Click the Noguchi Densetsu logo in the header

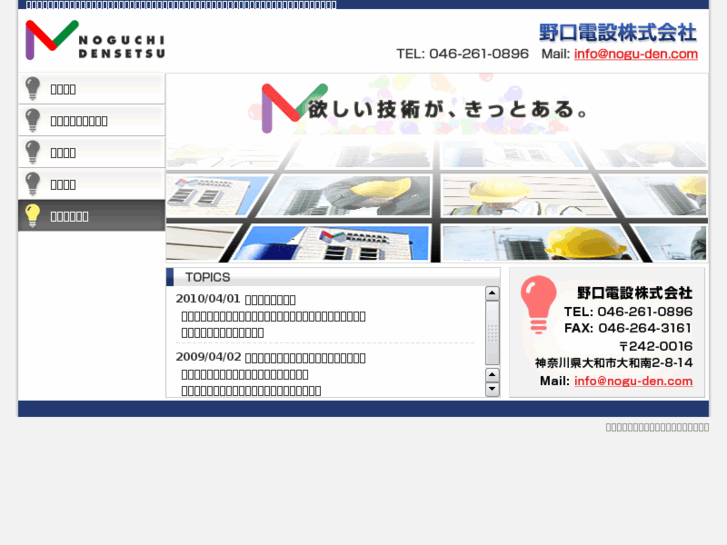pyautogui.click(x=95, y=40)
